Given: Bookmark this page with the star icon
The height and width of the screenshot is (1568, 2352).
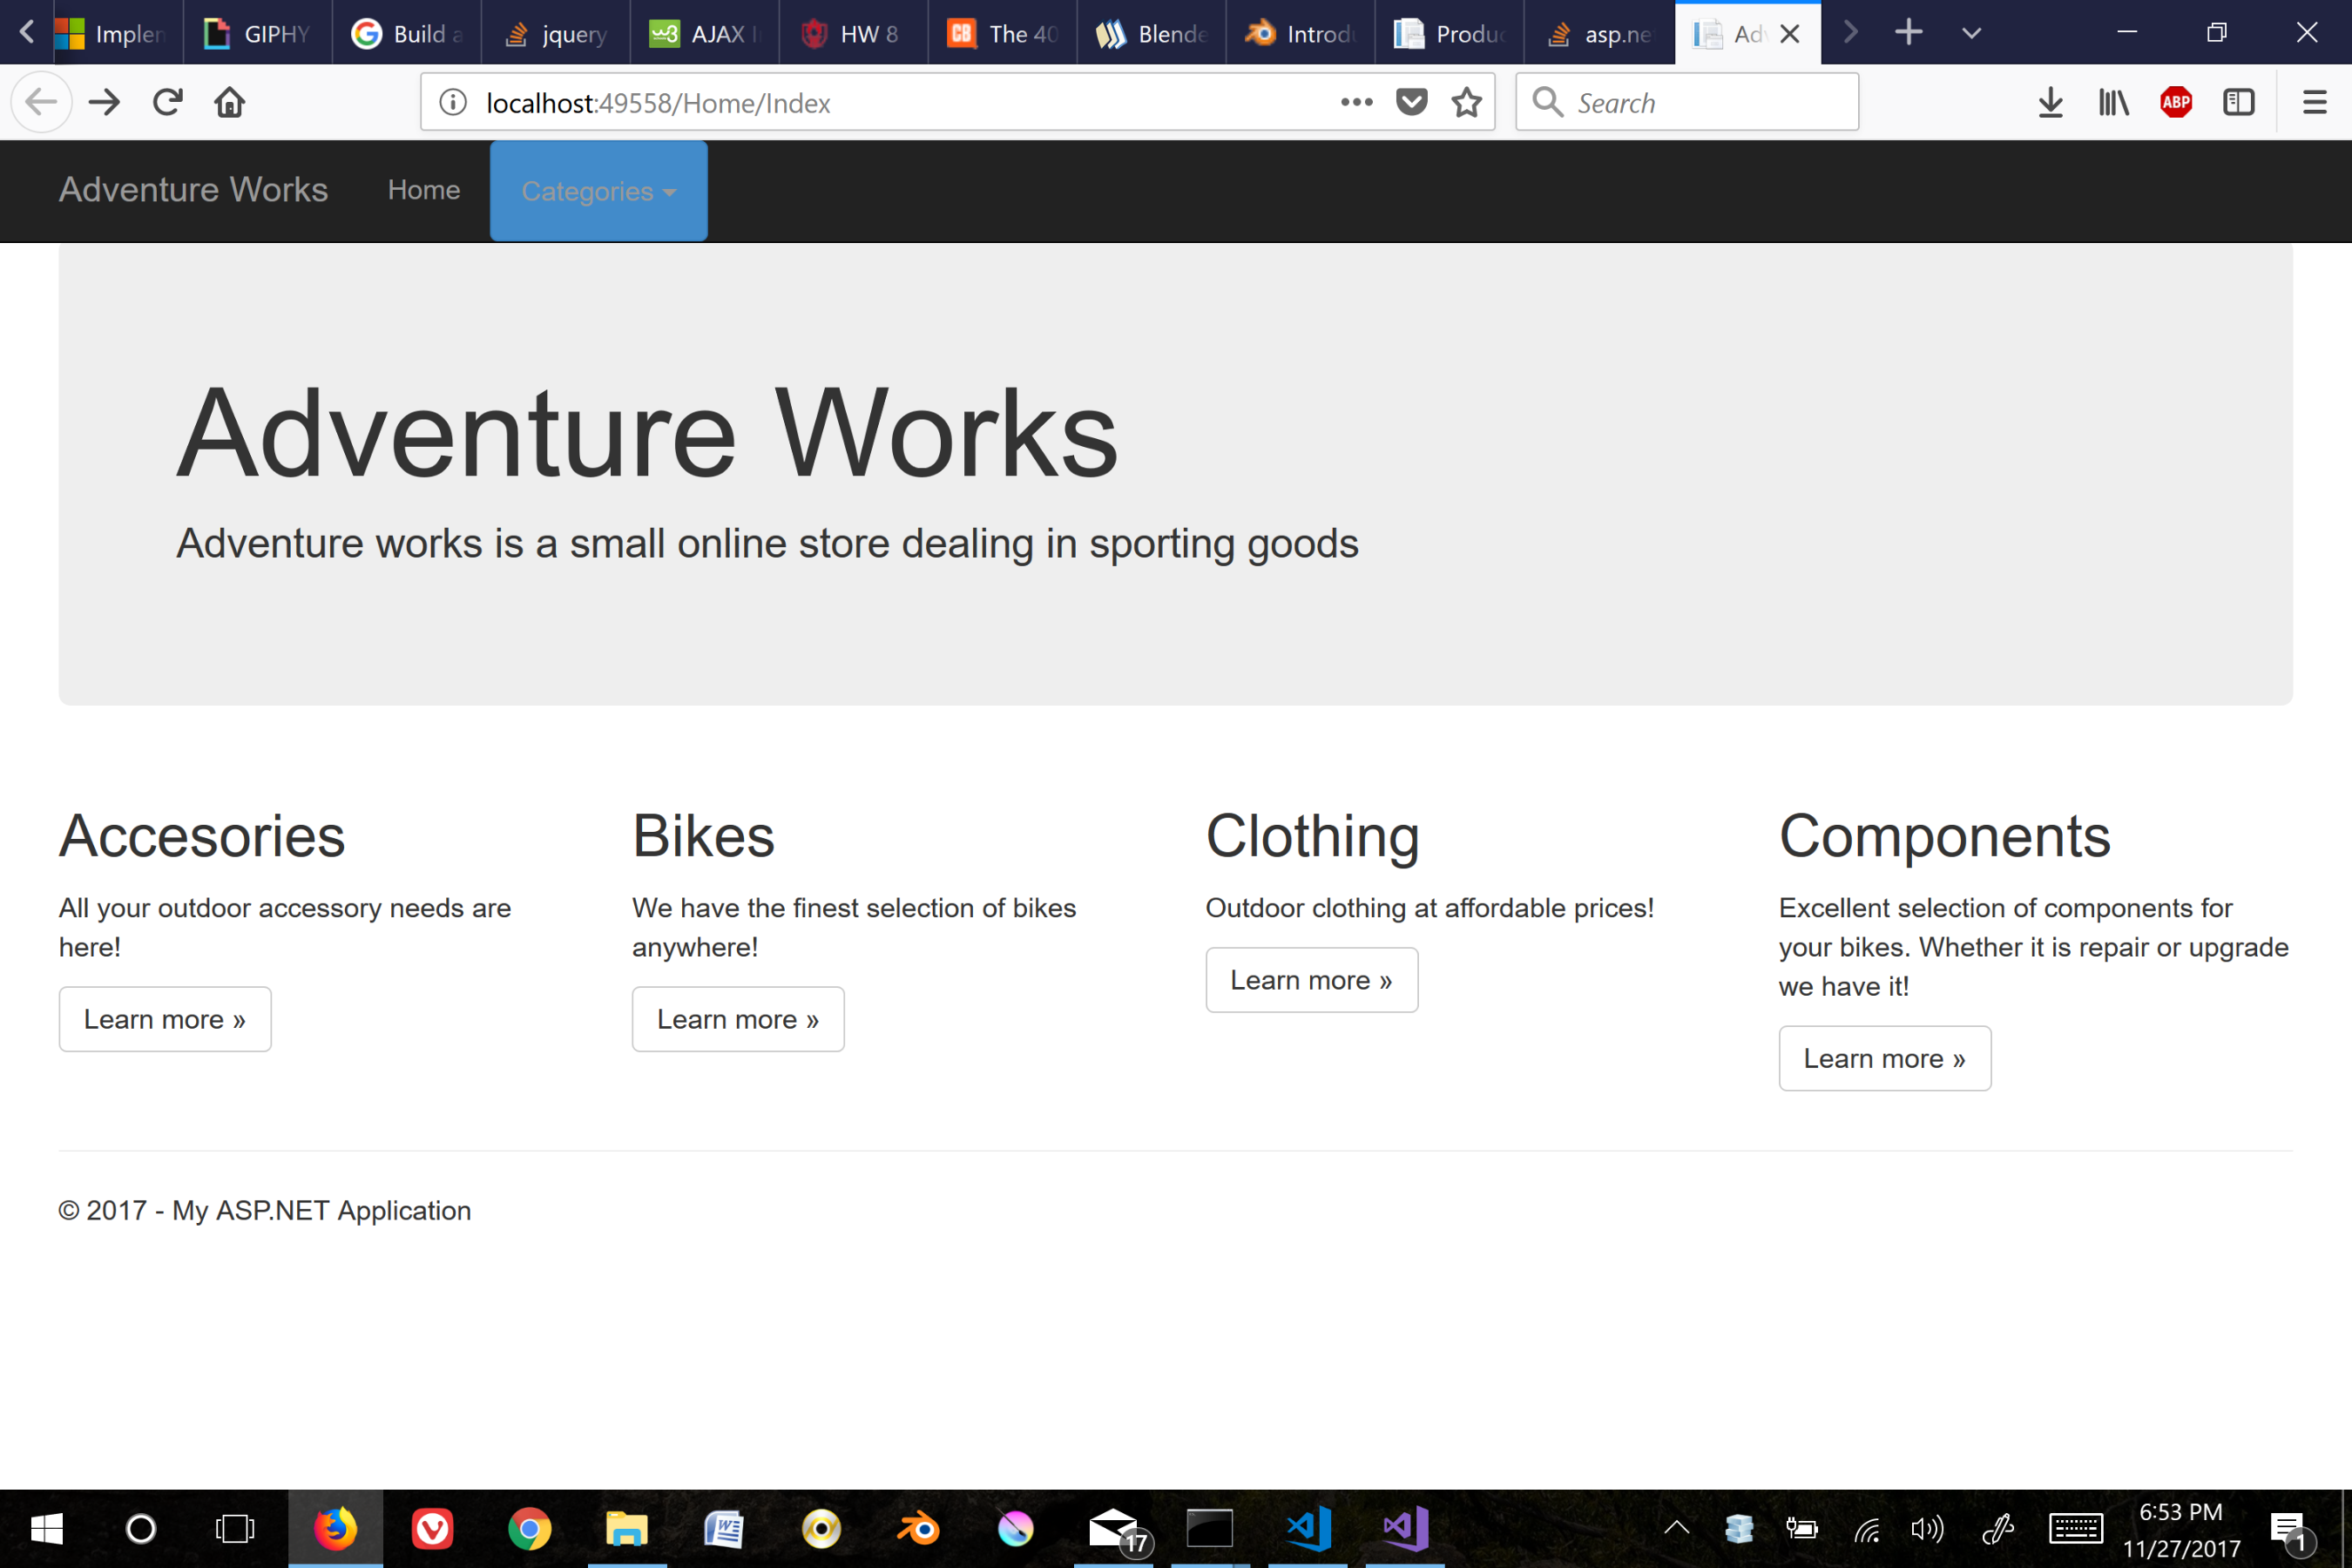Looking at the screenshot, I should click(1467, 101).
